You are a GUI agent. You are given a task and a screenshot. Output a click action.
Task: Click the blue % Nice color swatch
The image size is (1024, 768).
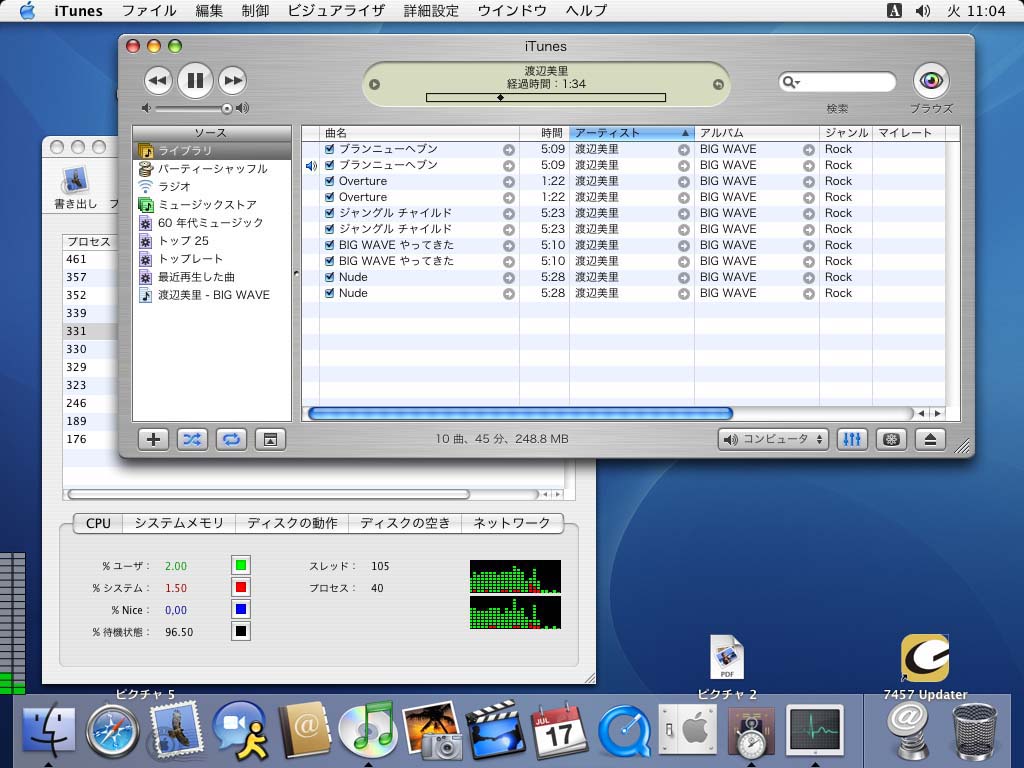[241, 609]
